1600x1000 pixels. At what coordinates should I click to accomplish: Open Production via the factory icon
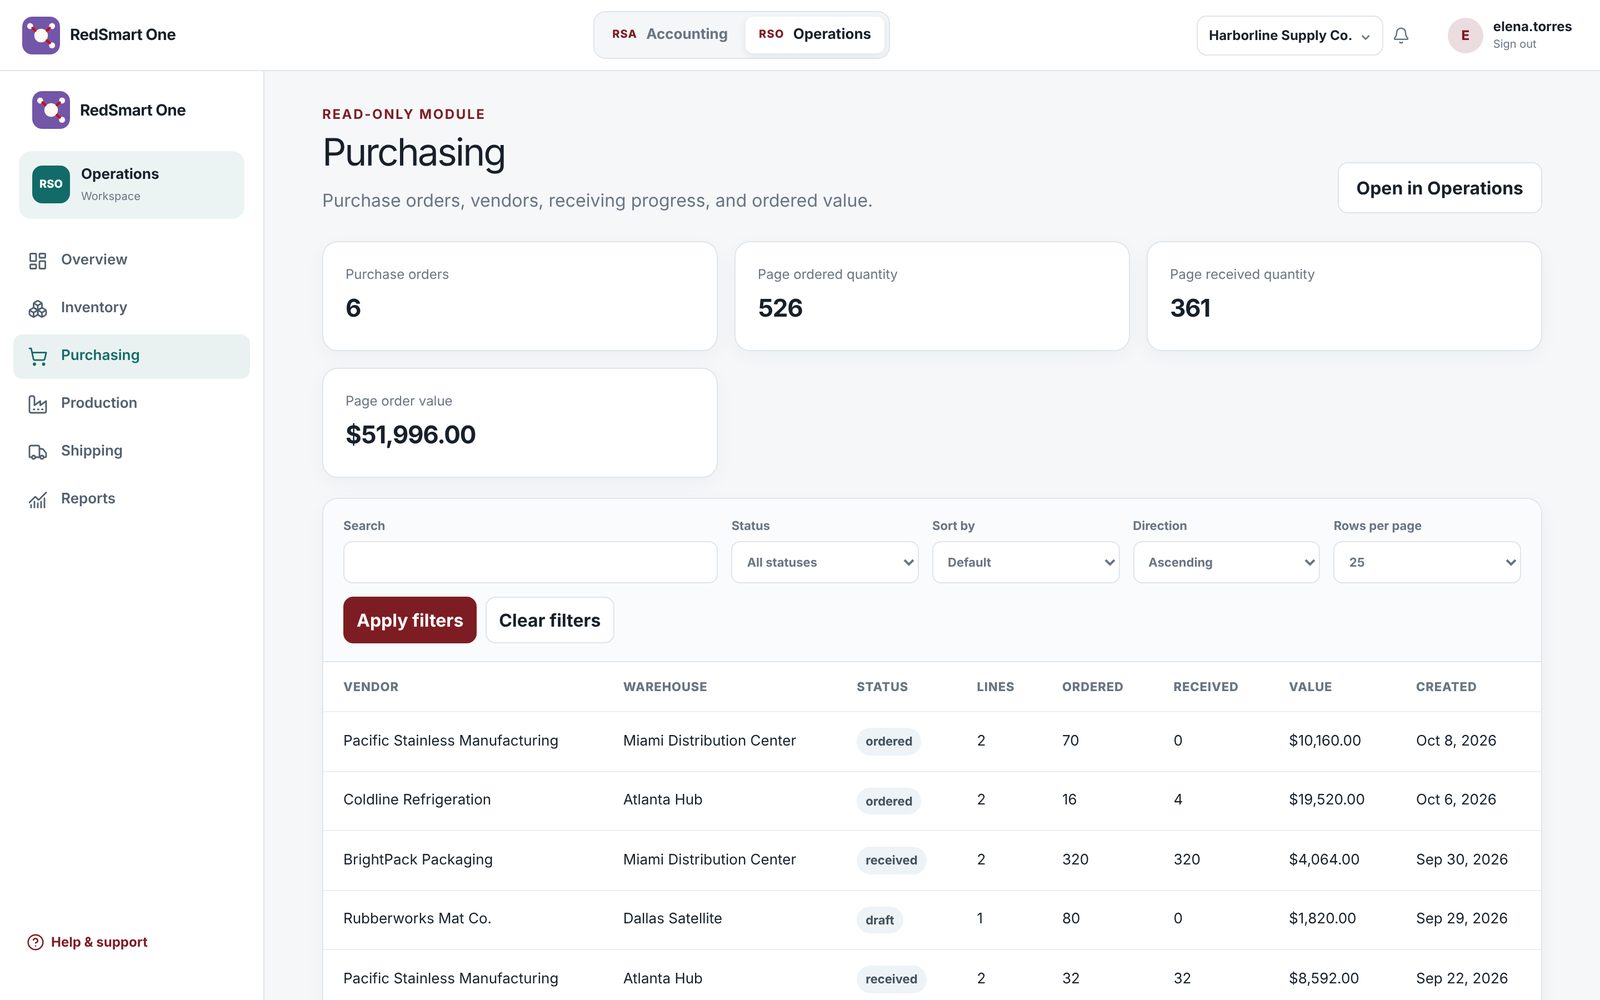coord(38,404)
